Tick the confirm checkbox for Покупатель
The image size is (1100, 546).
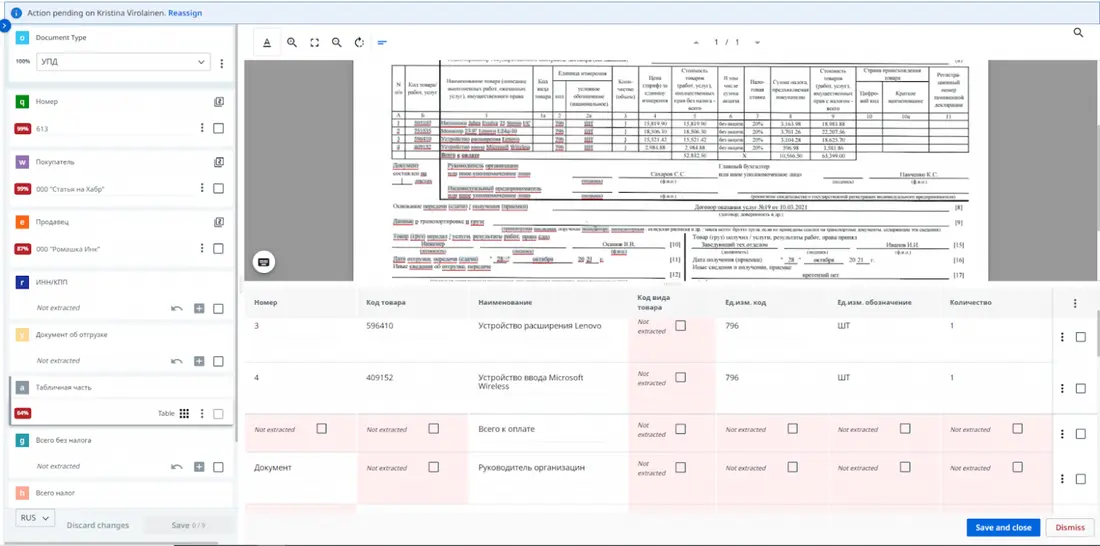(218, 188)
